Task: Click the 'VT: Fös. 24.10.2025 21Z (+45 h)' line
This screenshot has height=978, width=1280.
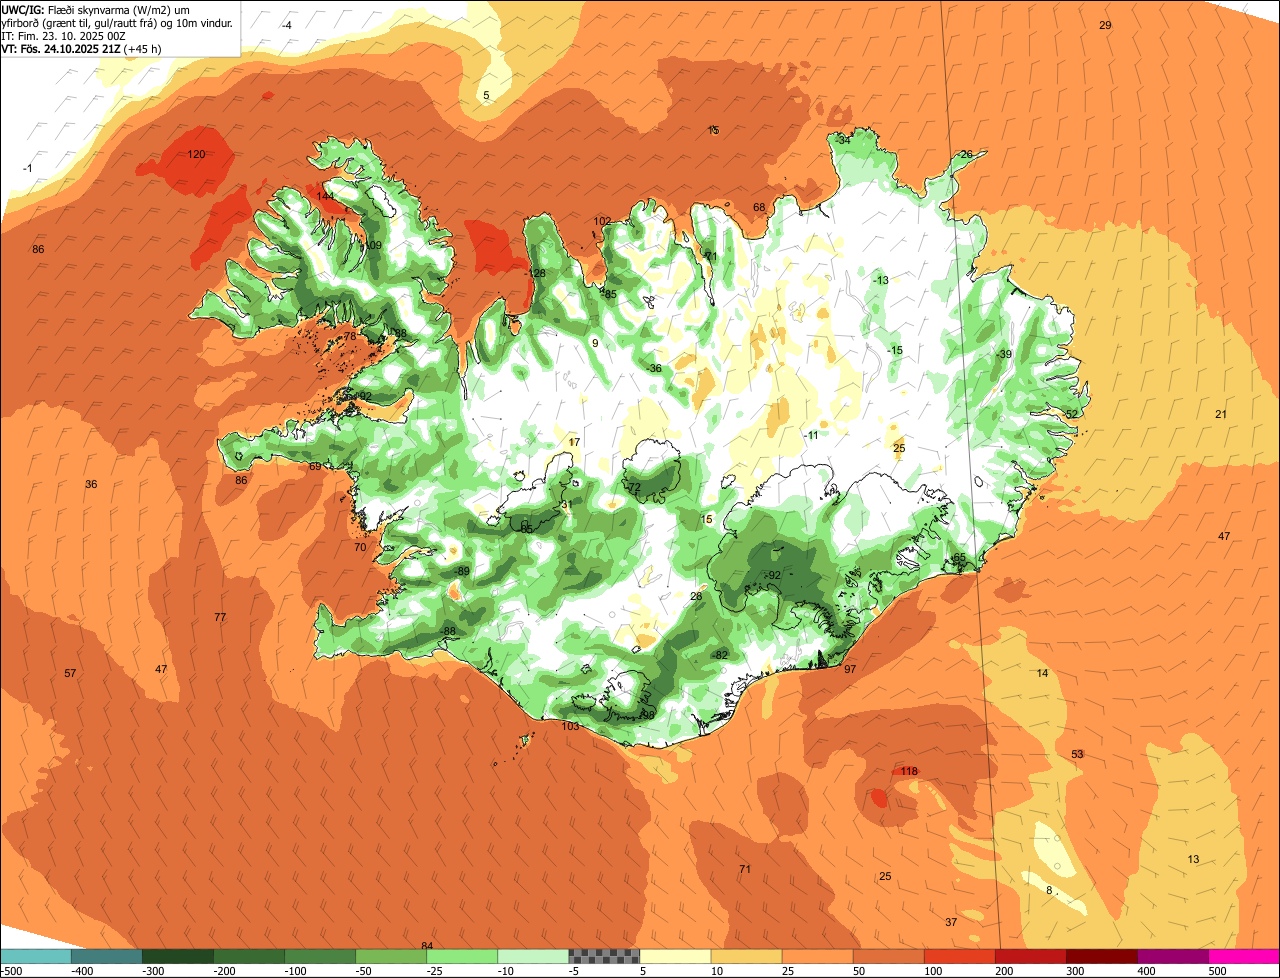Action: (x=81, y=48)
